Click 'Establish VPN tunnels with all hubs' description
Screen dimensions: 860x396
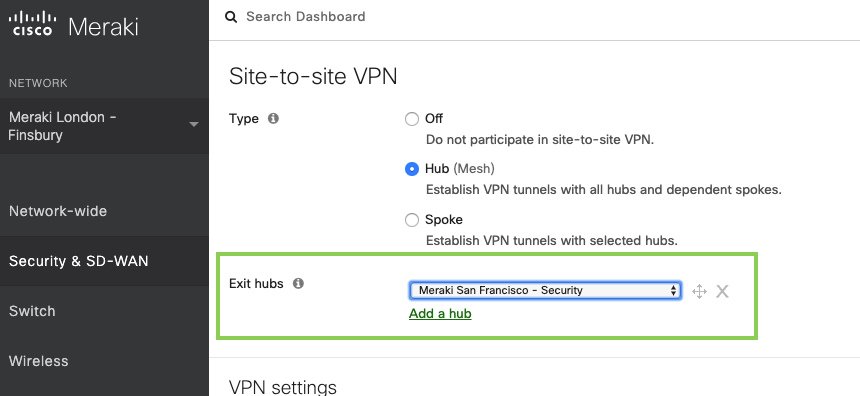pyautogui.click(x=604, y=190)
